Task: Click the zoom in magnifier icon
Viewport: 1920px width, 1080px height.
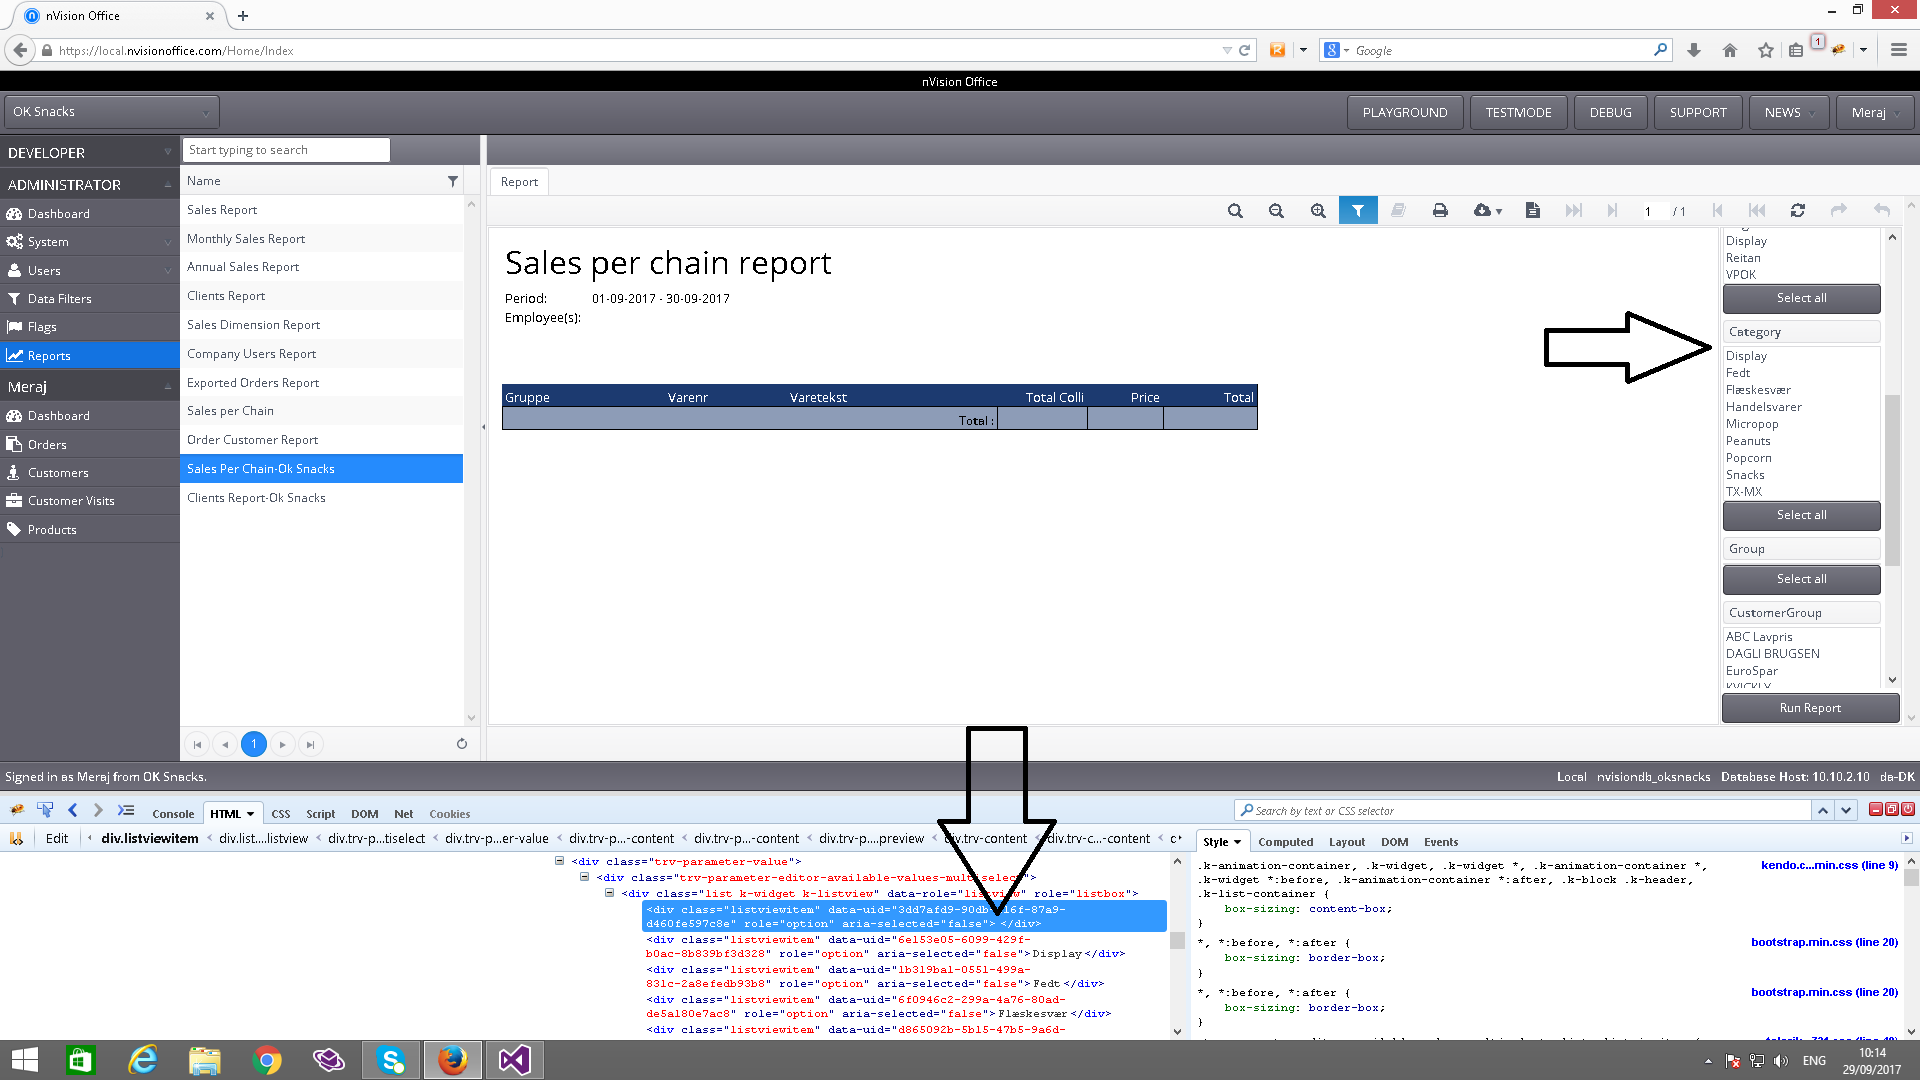Action: tap(1318, 211)
